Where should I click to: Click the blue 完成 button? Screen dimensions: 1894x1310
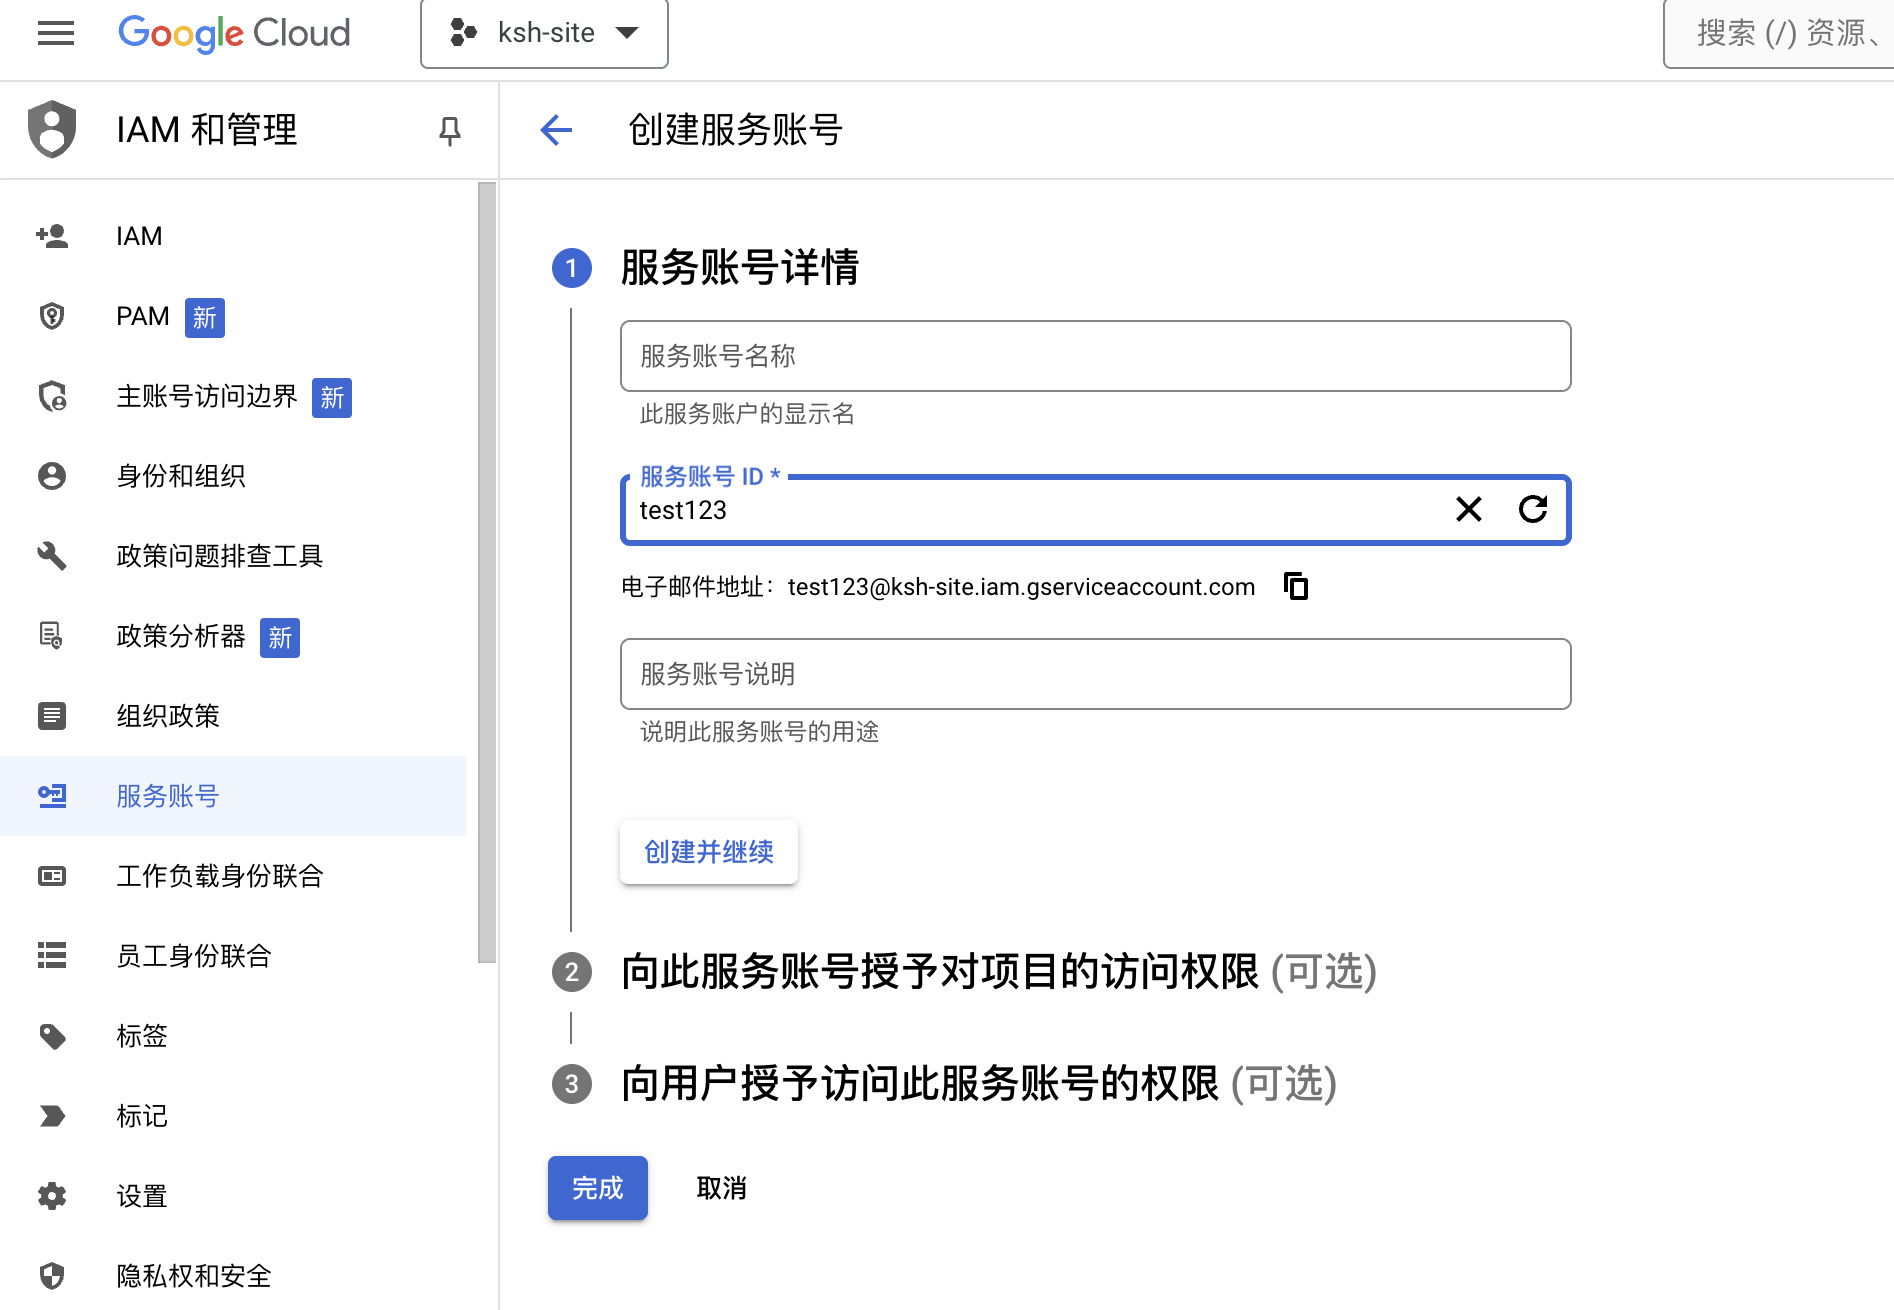coord(598,1188)
